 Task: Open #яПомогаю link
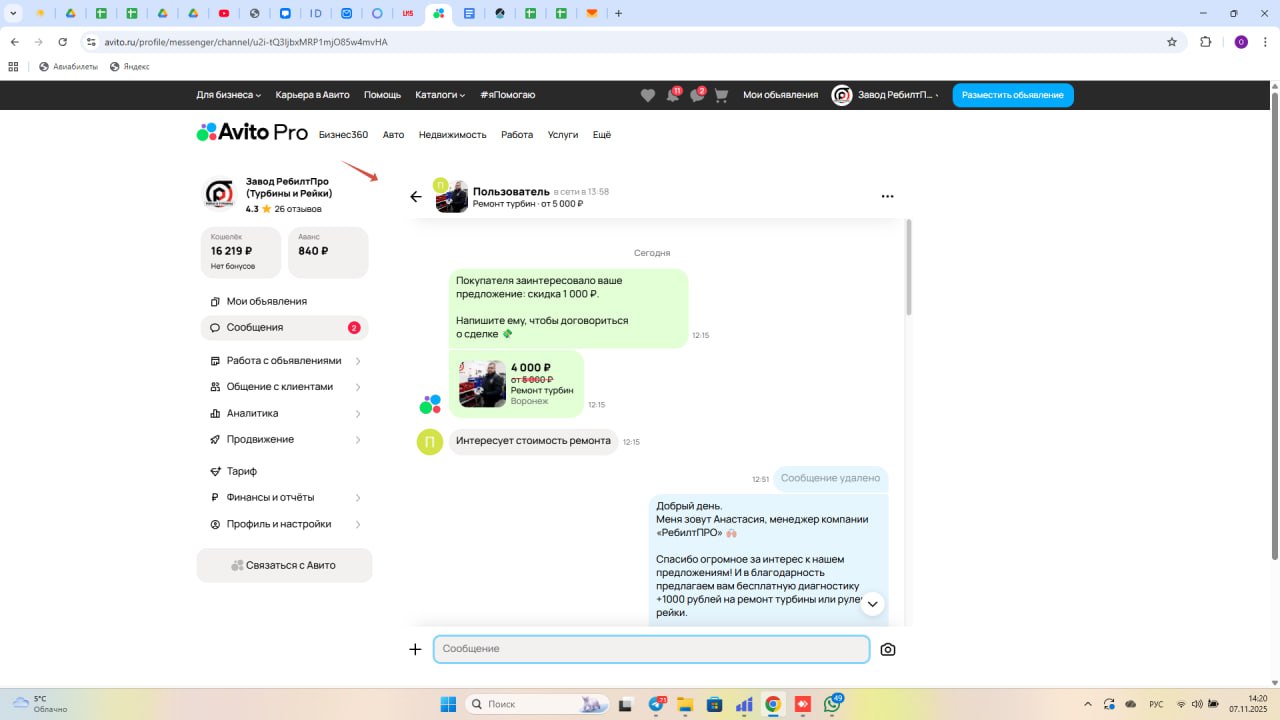pos(507,95)
